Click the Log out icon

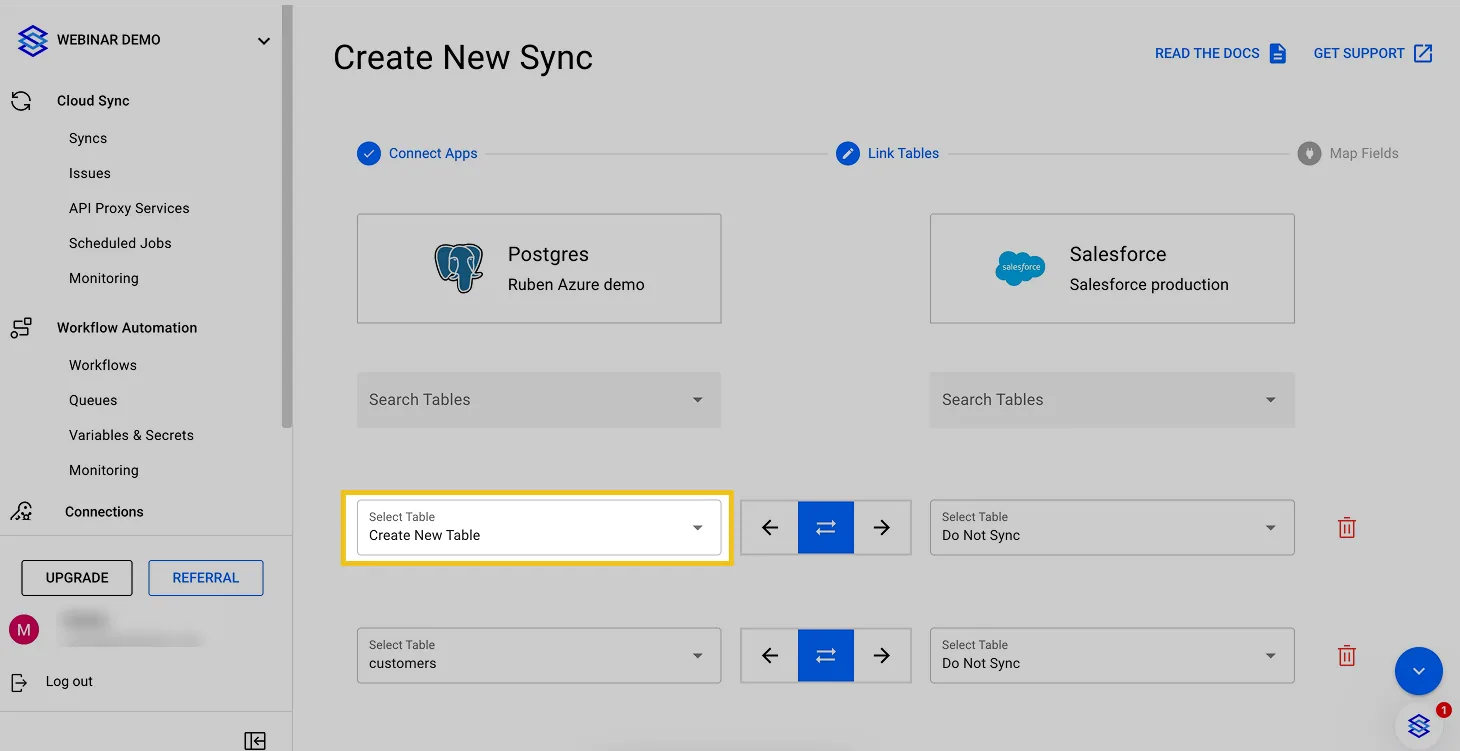click(19, 682)
